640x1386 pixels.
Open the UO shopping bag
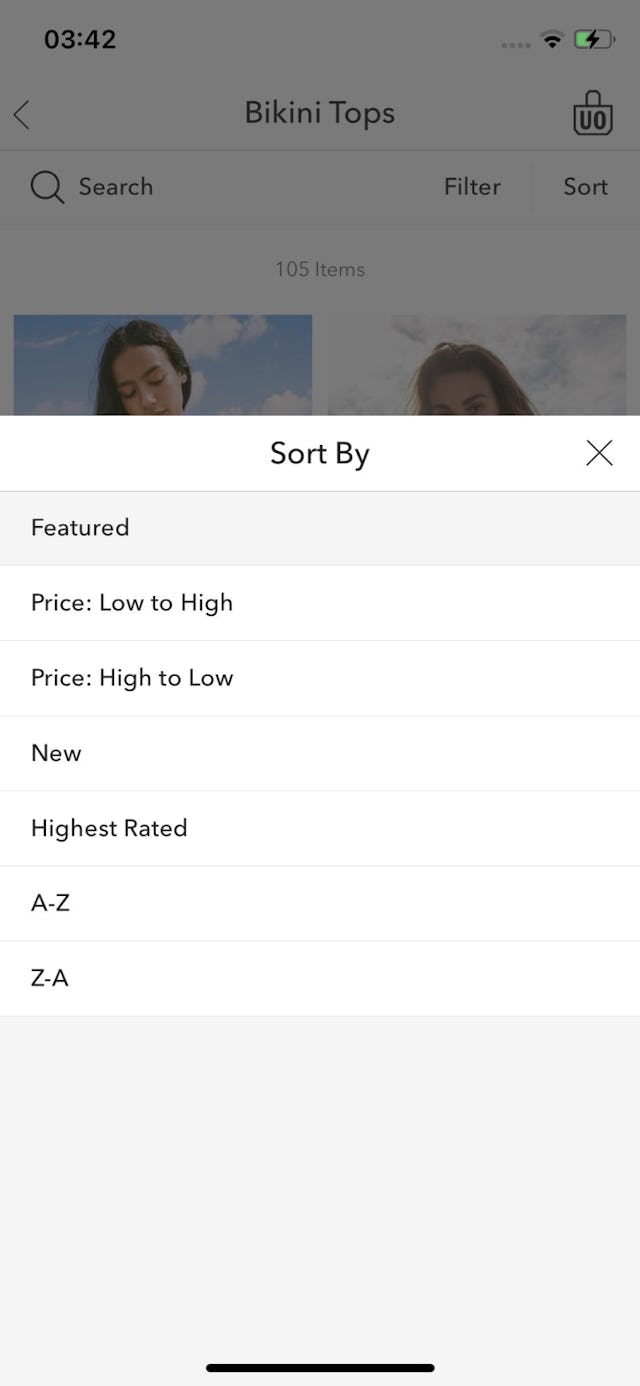pyautogui.click(x=592, y=114)
